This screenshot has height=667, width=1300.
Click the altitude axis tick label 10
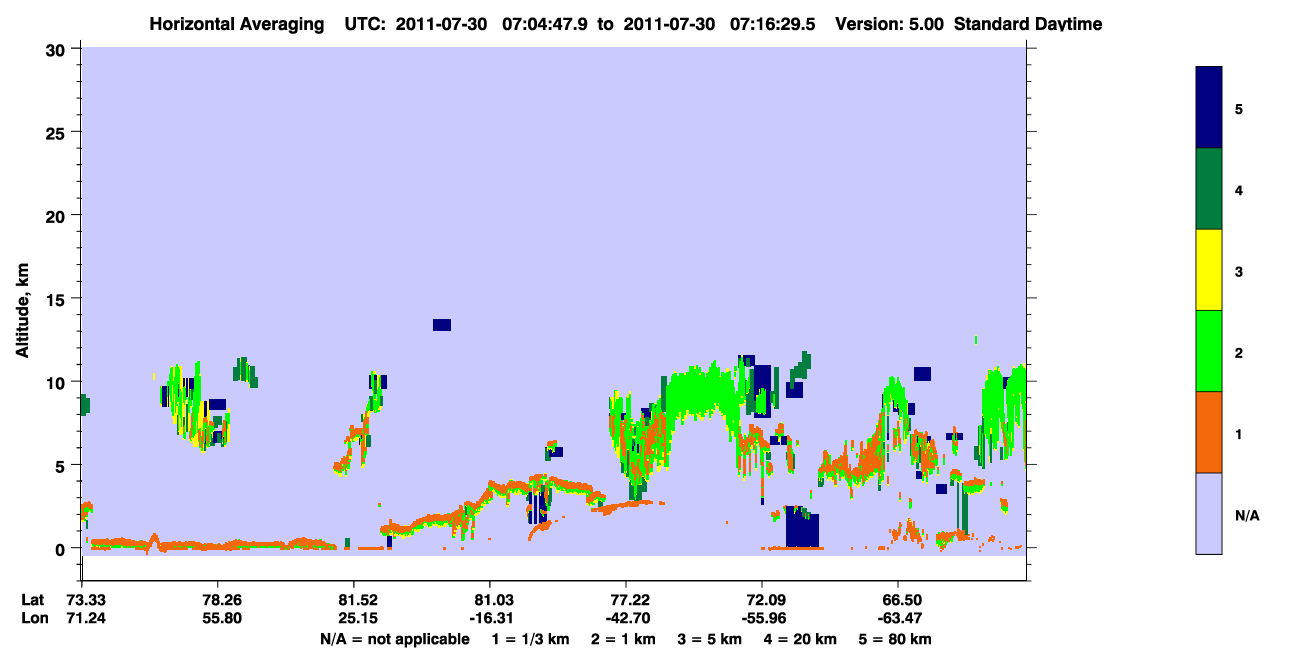point(58,382)
